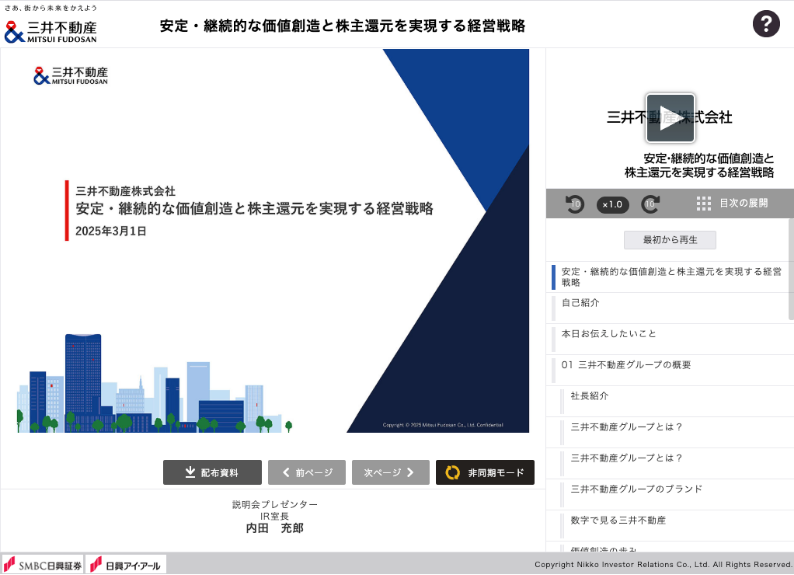794x575 pixels.
Task: Open the help question mark icon
Action: (x=766, y=23)
